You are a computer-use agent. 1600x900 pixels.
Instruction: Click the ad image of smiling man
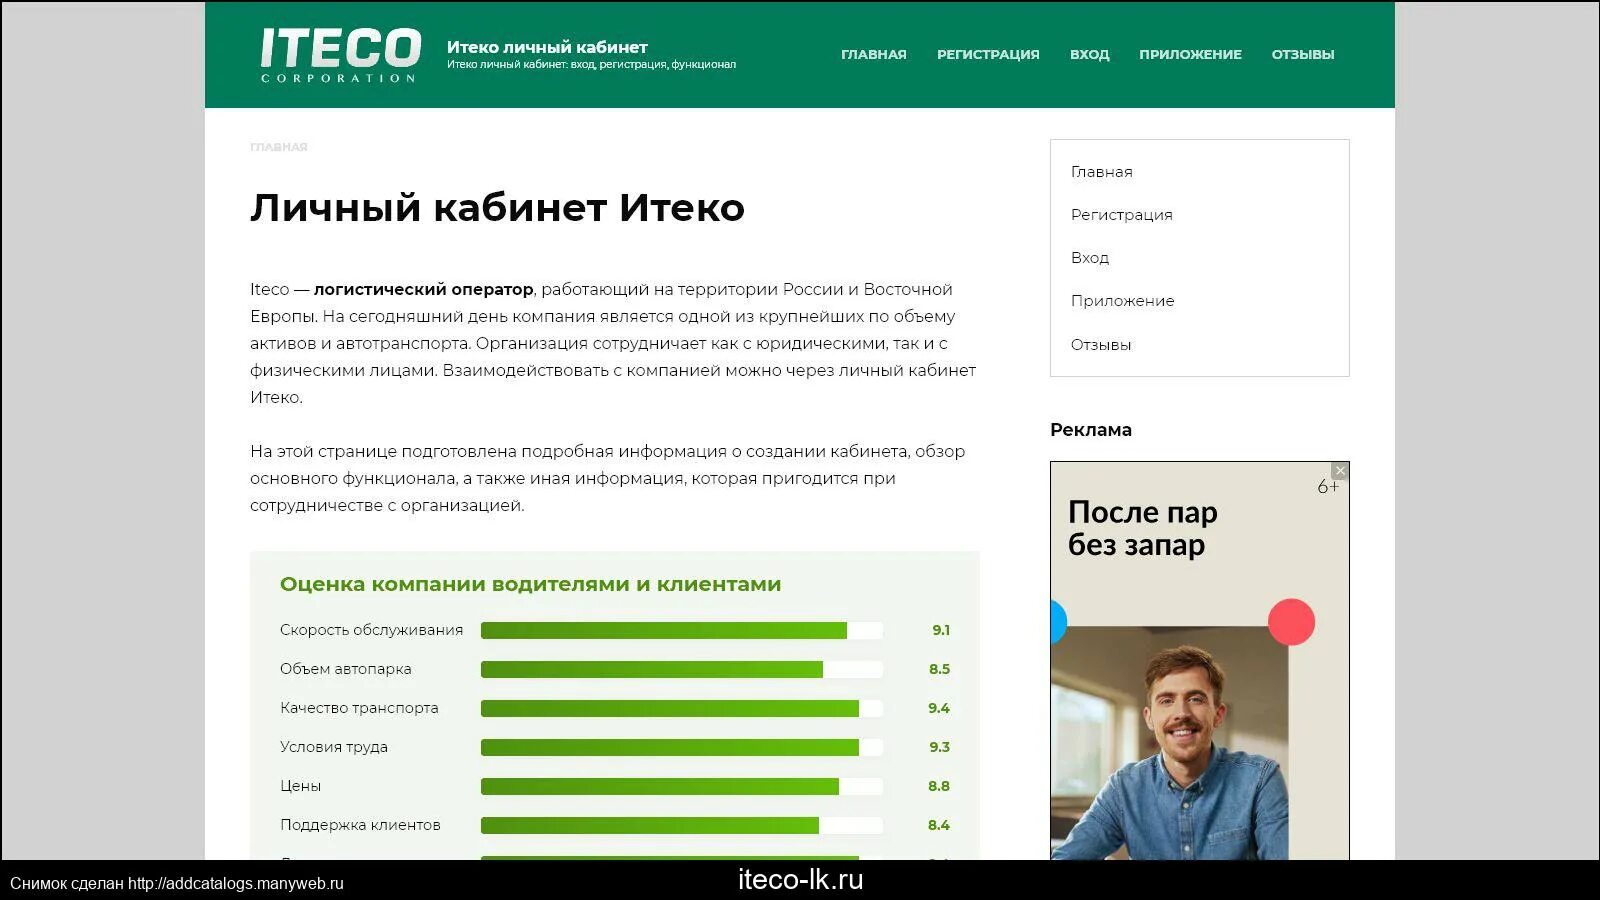1170,745
